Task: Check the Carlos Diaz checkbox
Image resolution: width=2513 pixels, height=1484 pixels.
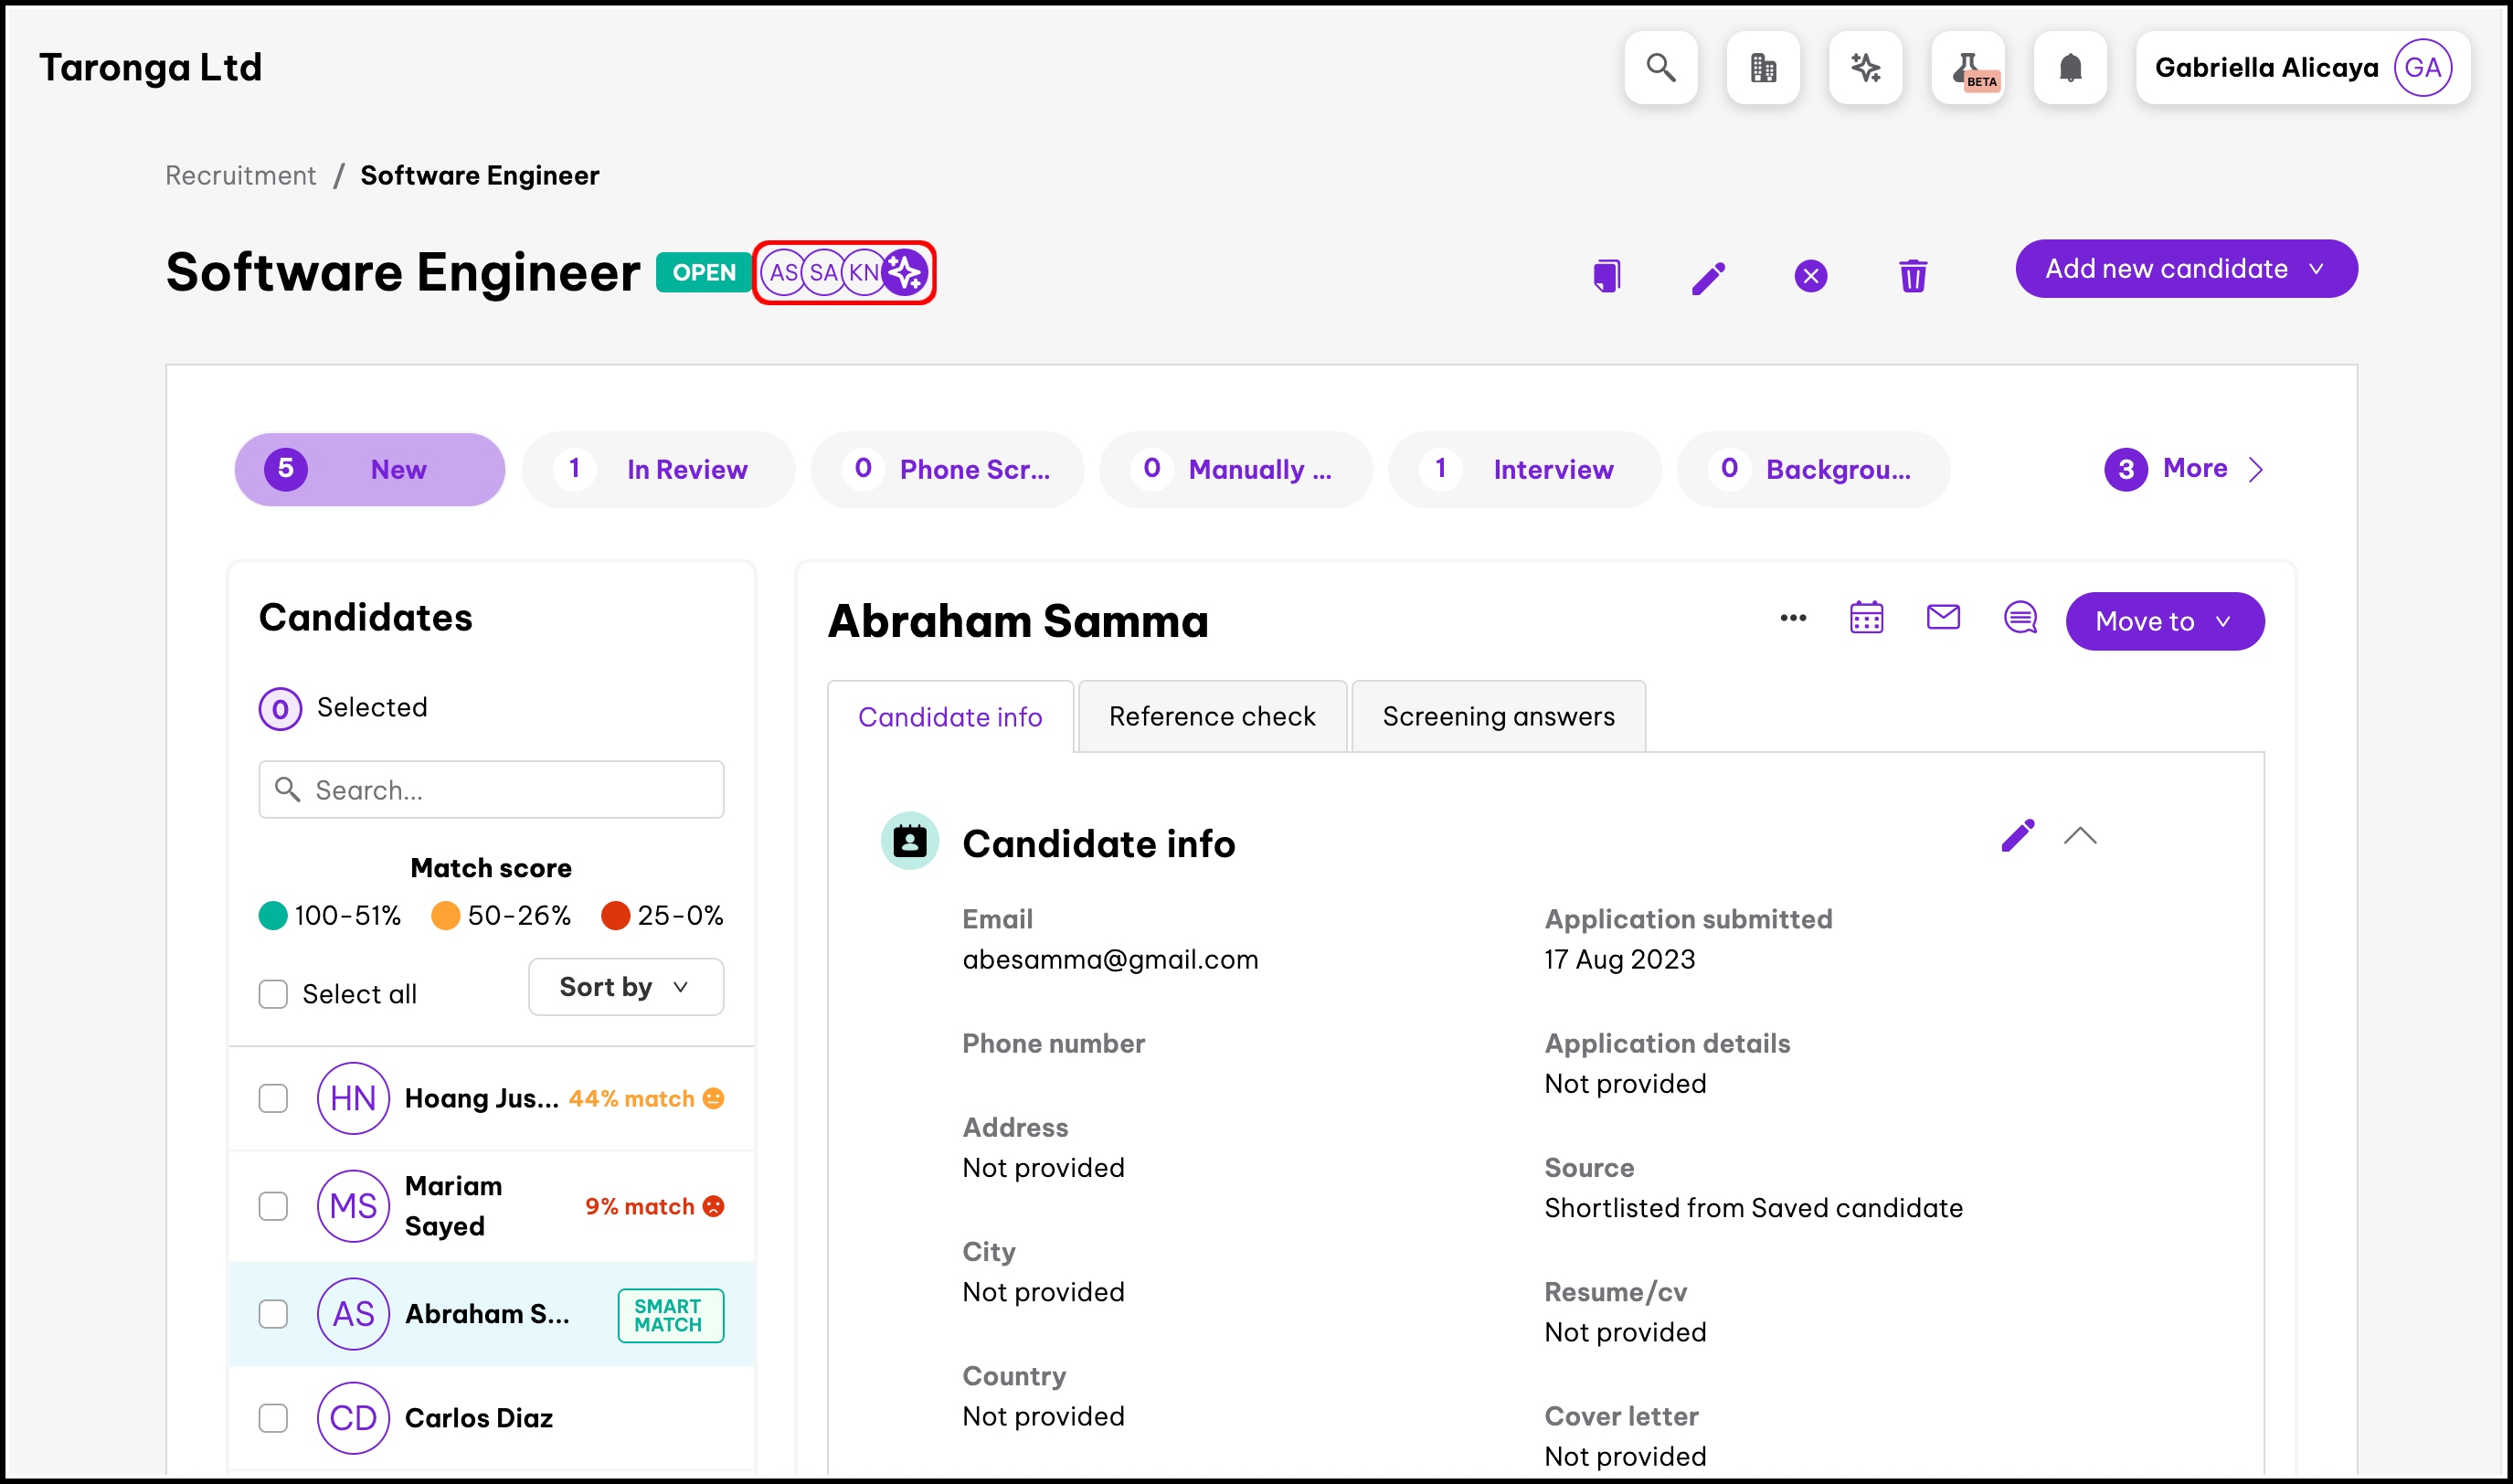Action: tap(273, 1419)
